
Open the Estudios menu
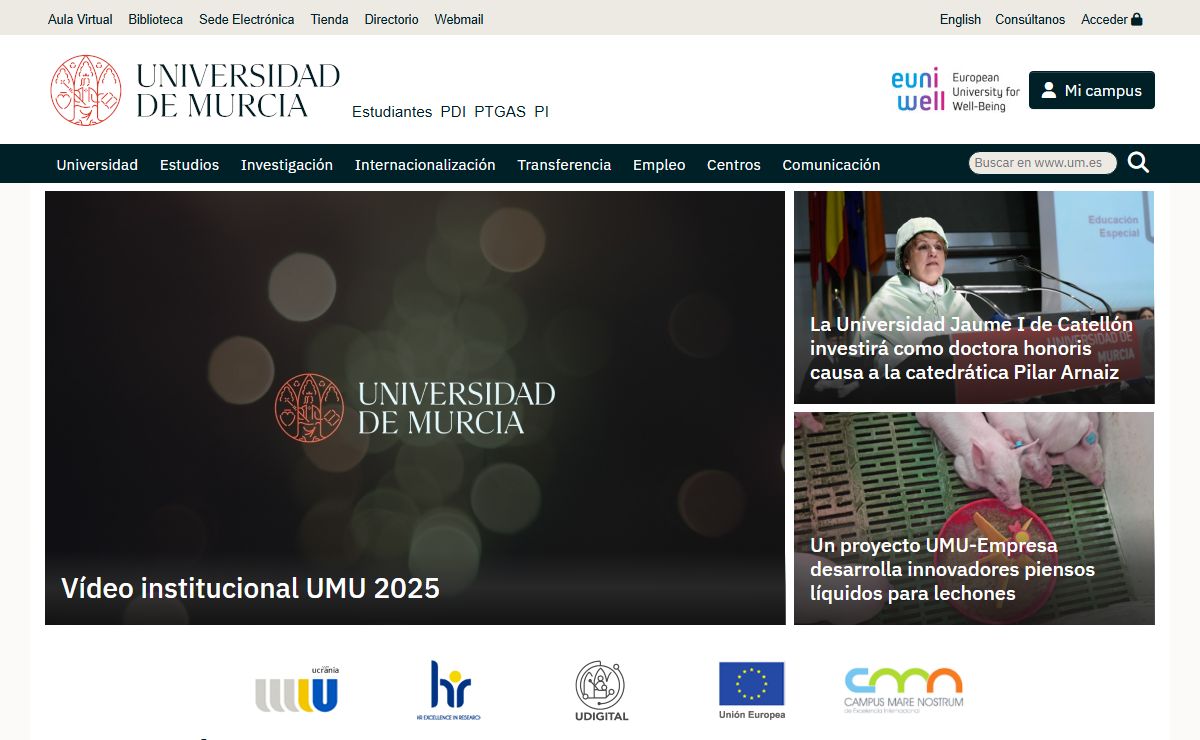click(189, 165)
